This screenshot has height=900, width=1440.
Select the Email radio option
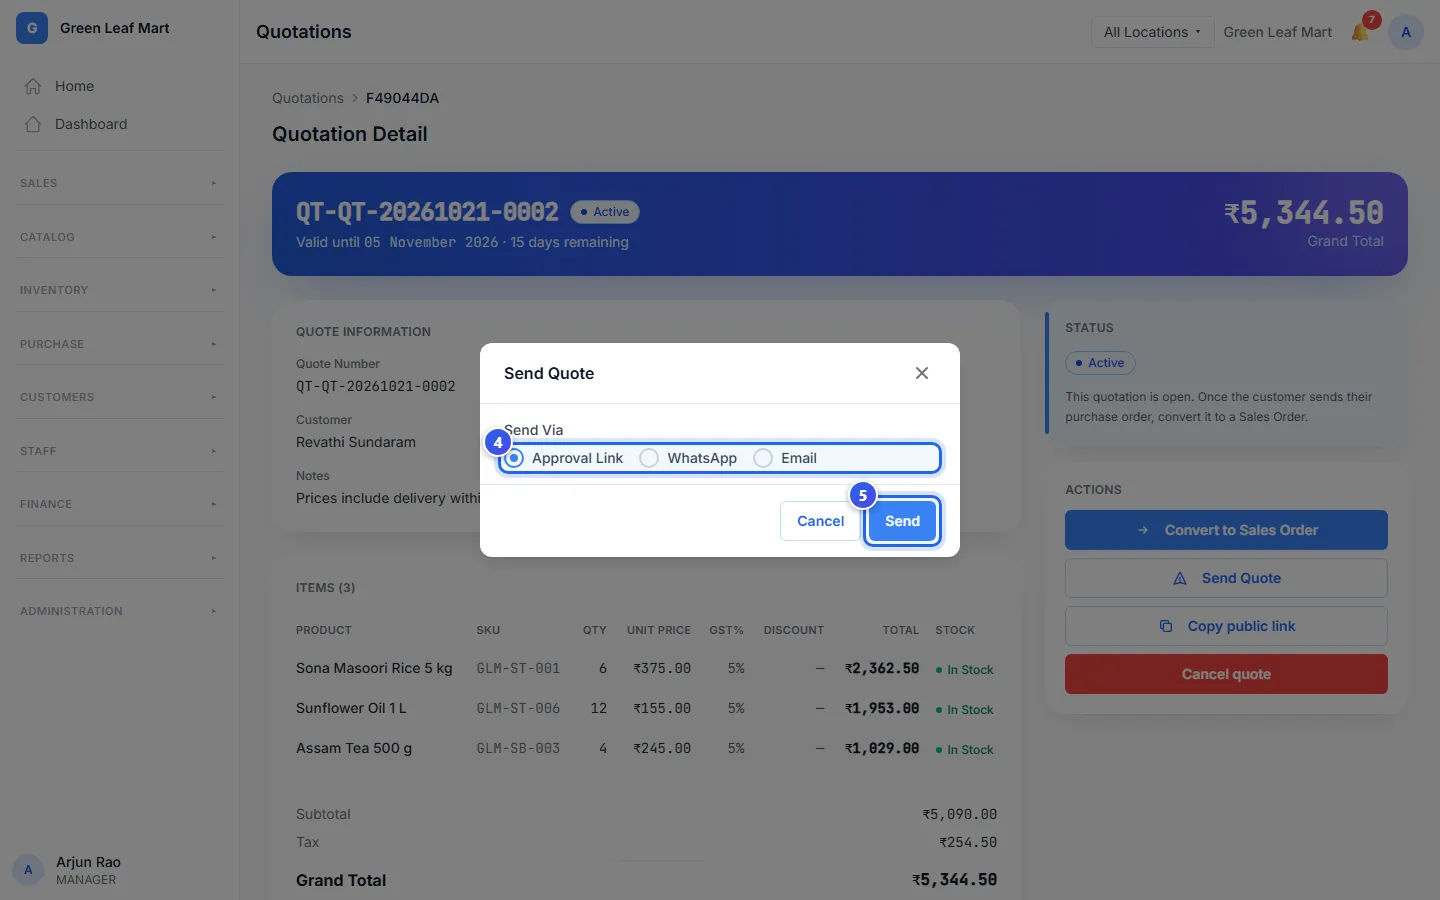click(763, 458)
